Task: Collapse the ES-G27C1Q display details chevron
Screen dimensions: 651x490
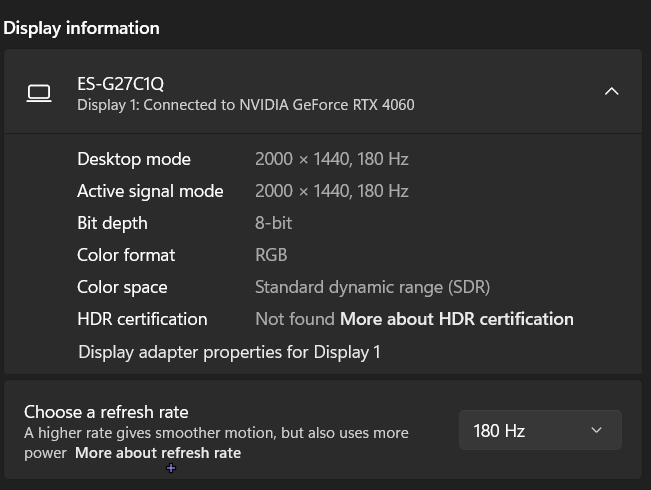Action: 611,91
